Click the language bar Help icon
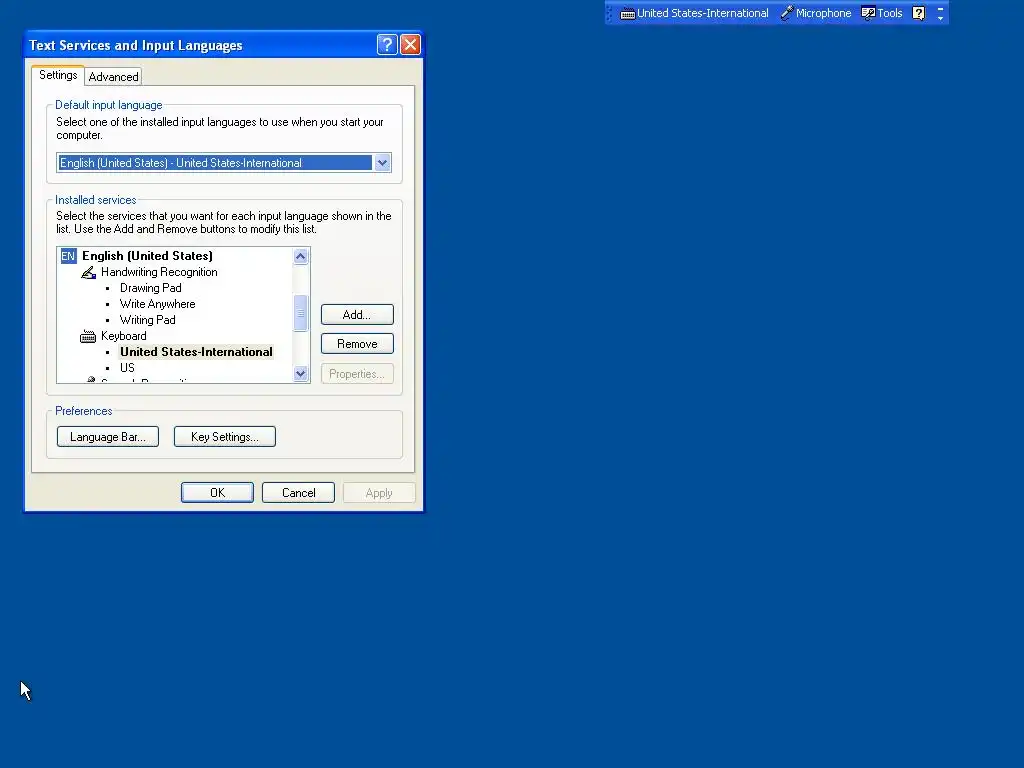The image size is (1024, 768). tap(918, 13)
